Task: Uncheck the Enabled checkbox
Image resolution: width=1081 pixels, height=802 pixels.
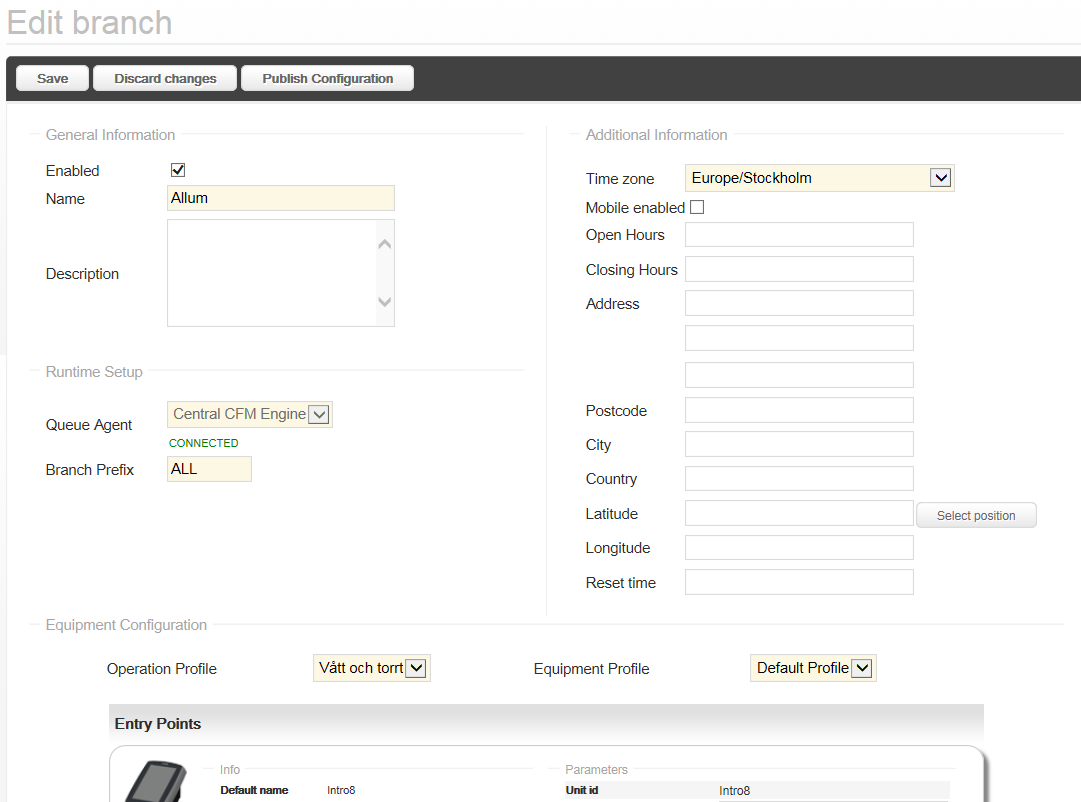Action: tap(178, 170)
